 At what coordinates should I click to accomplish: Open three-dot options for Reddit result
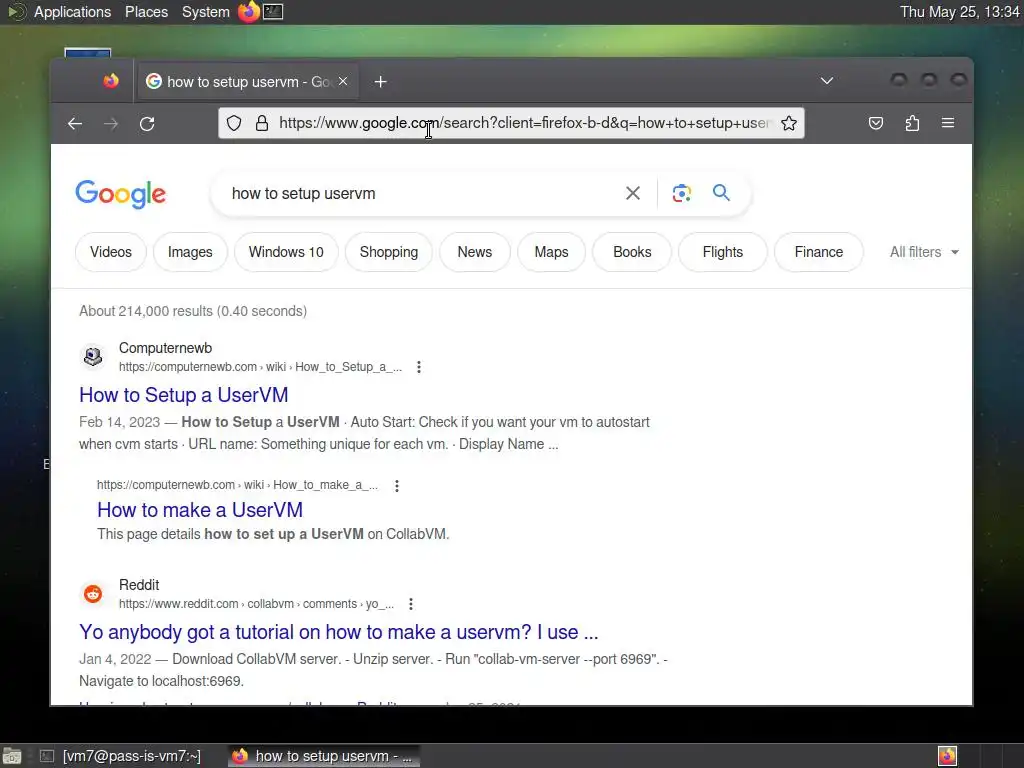[x=411, y=604]
